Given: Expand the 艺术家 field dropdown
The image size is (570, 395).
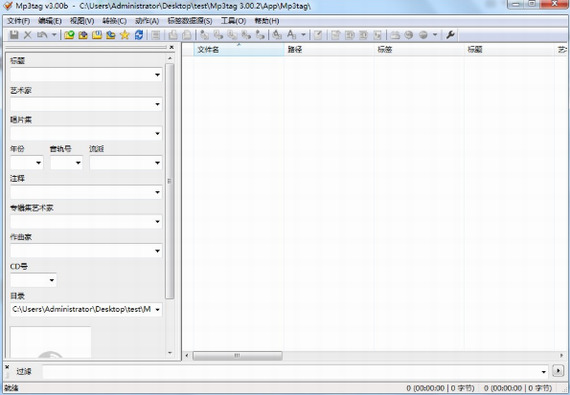Looking at the screenshot, I should point(157,104).
